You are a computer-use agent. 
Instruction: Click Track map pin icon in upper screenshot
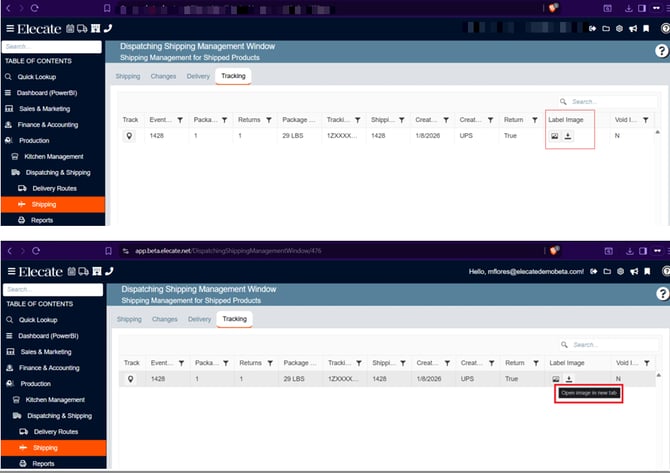coord(129,136)
